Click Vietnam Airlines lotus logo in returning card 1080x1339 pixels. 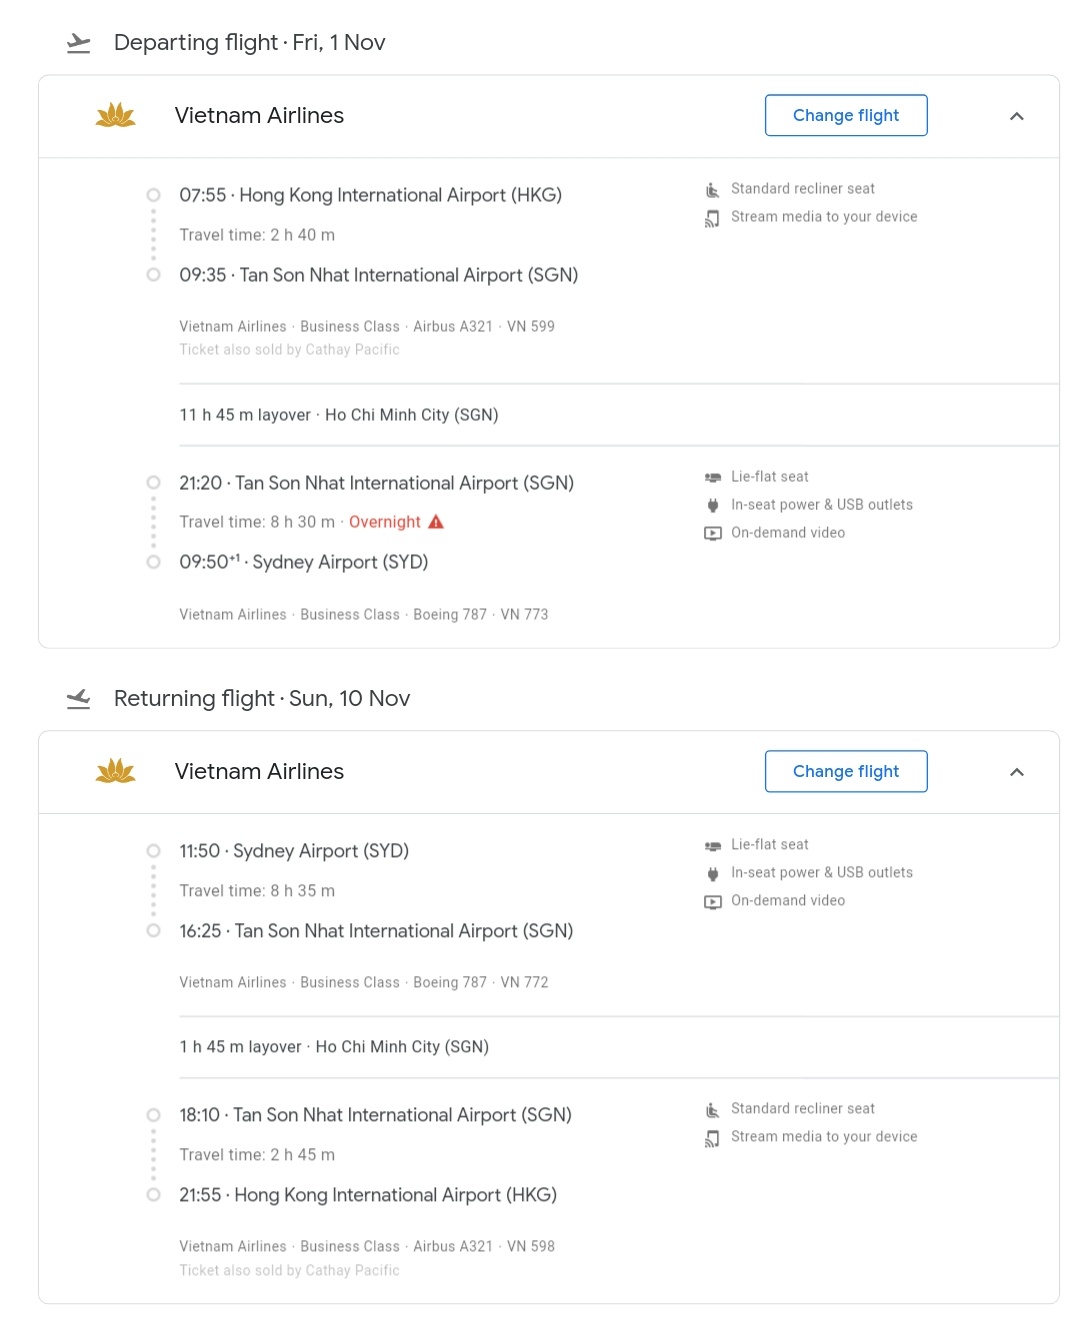[116, 771]
